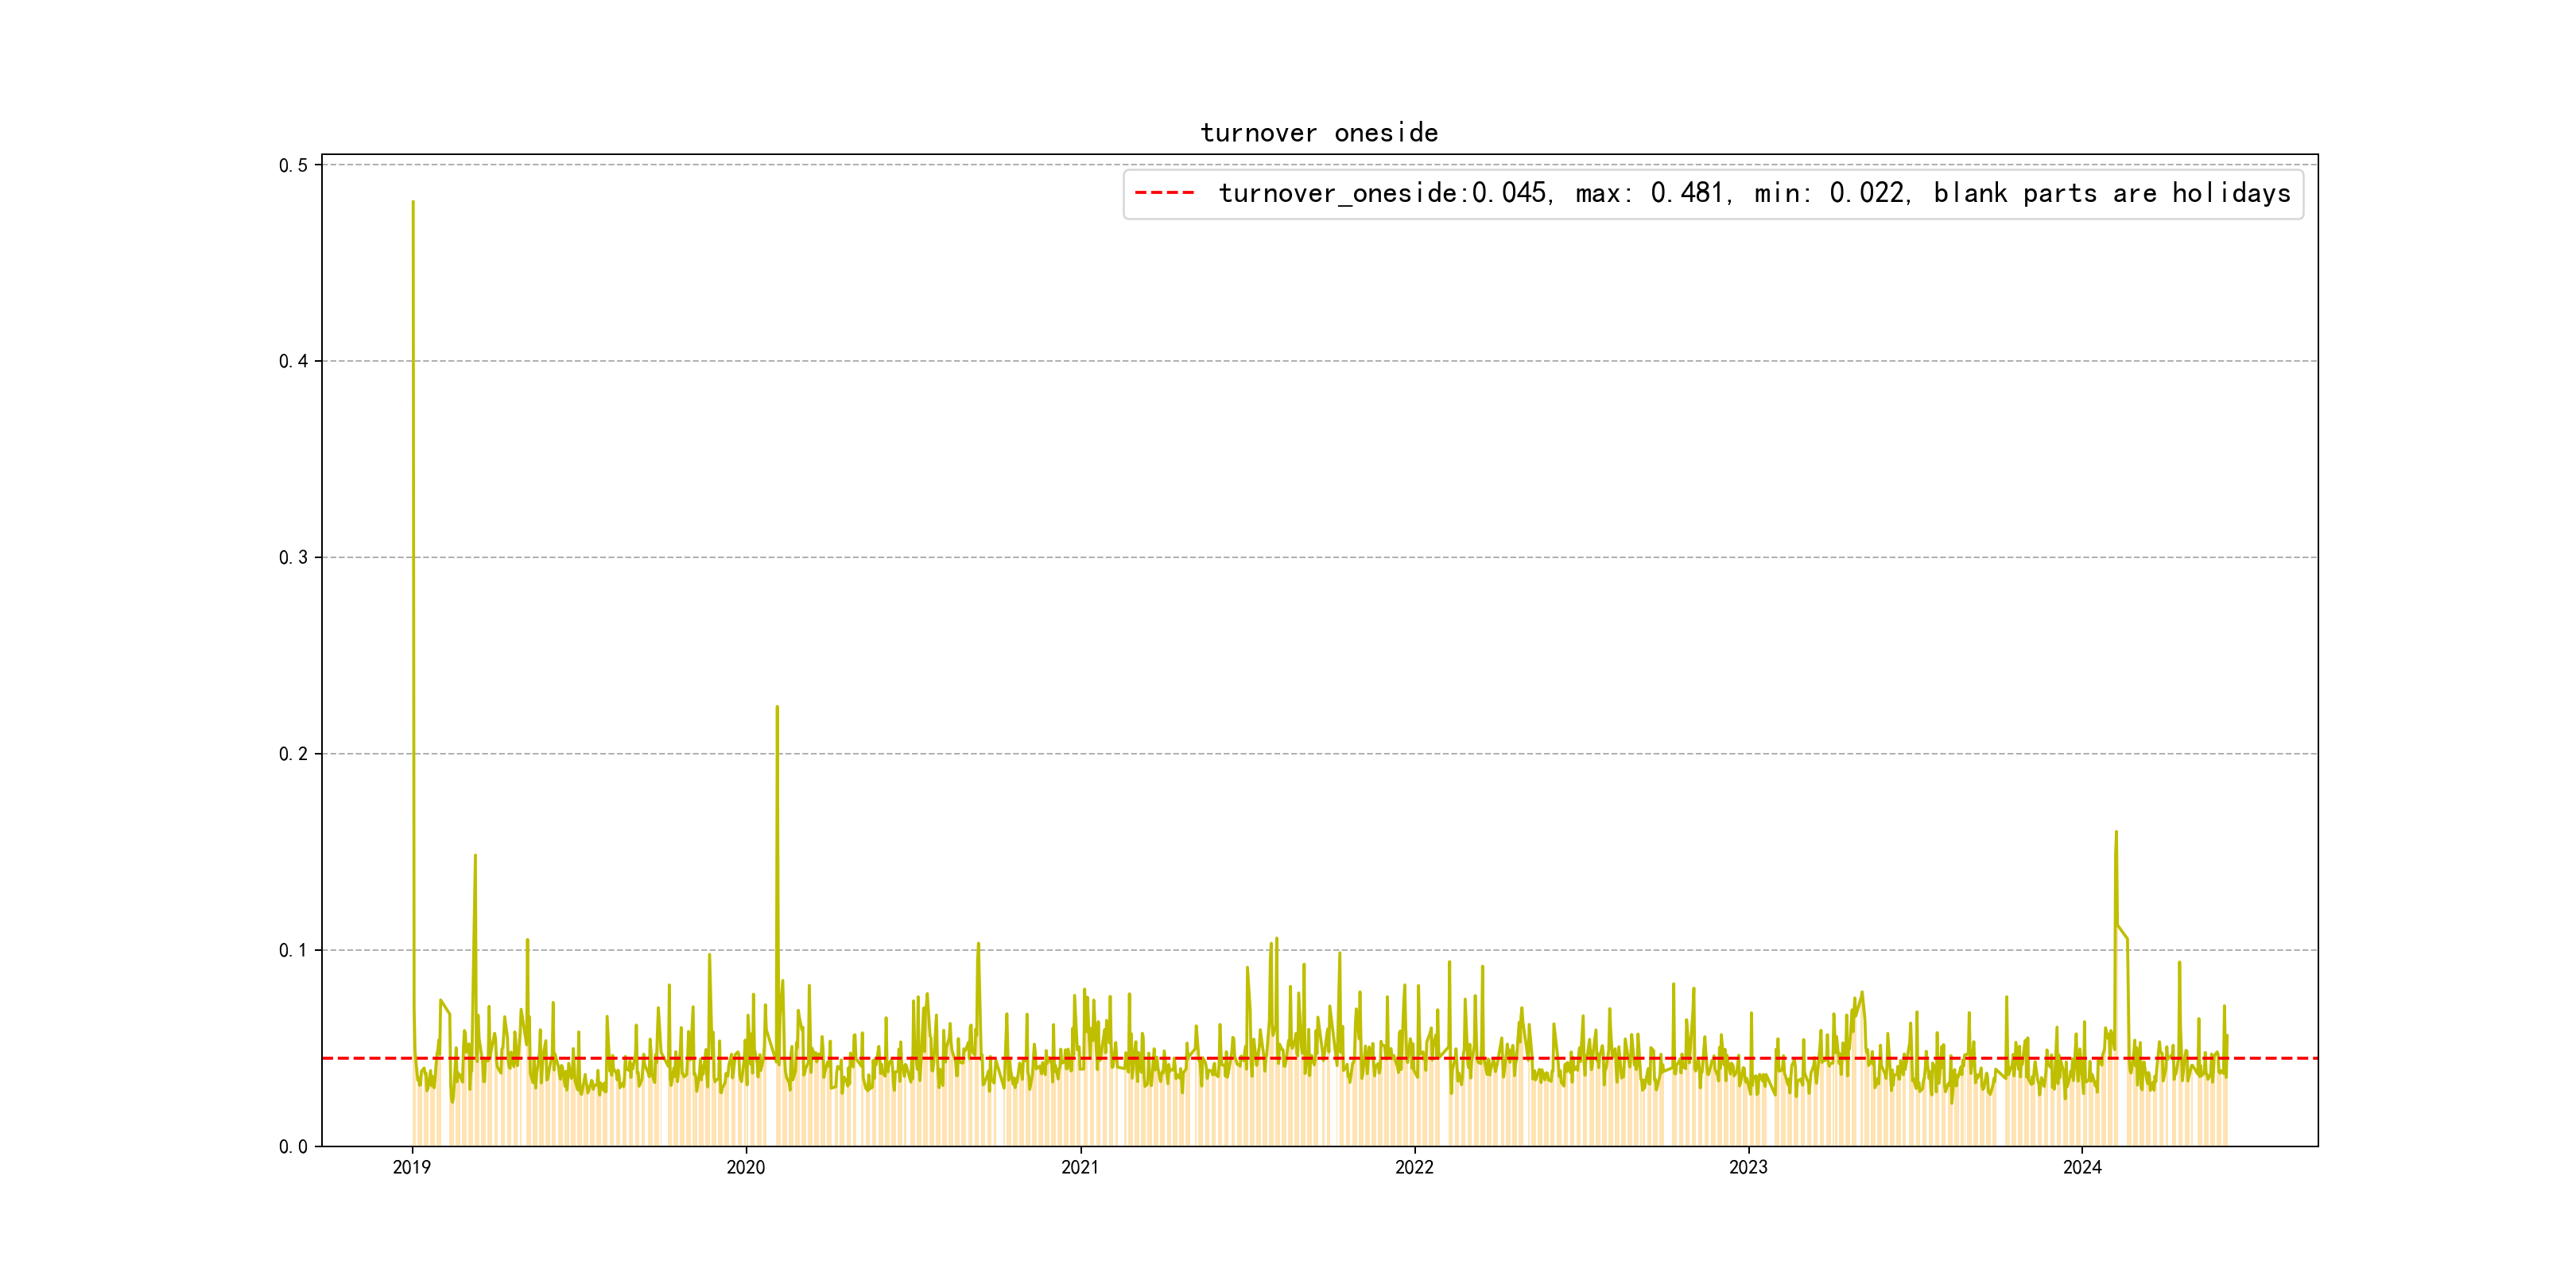Click the 2021 x-axis tick label
The width and height of the screenshot is (2576, 1288).
[x=1080, y=1167]
